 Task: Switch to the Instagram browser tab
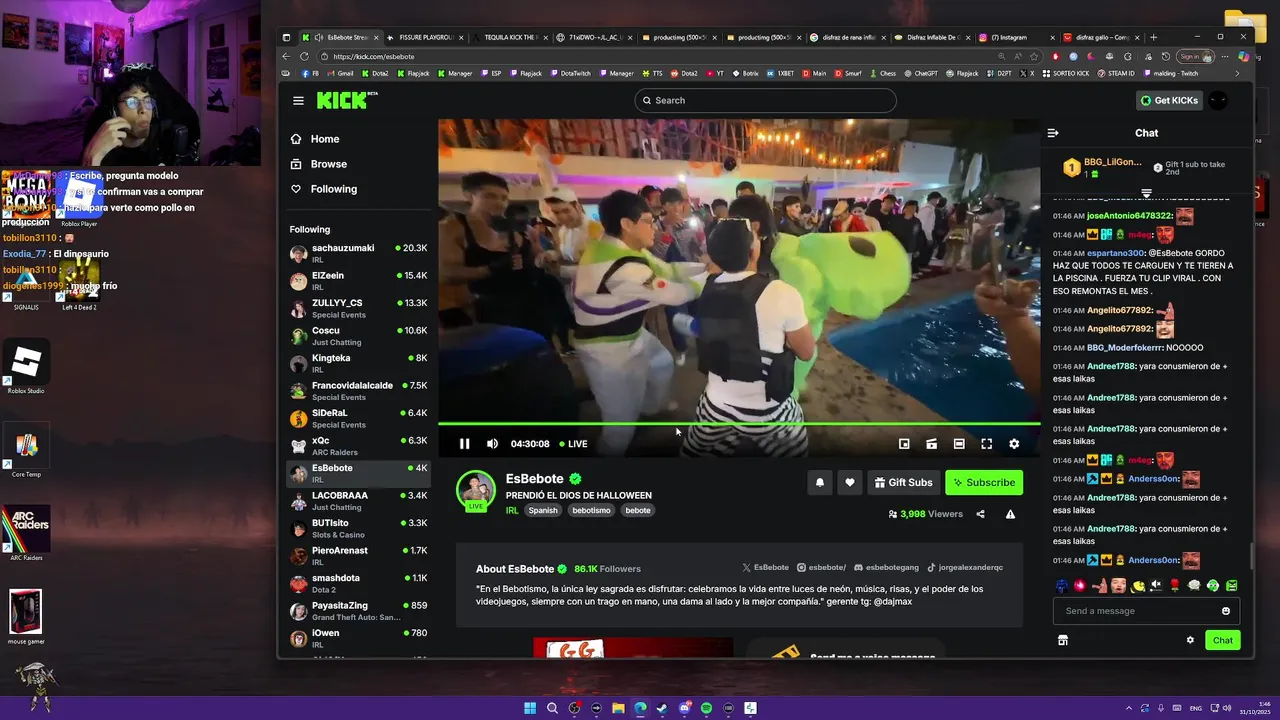(x=1013, y=37)
